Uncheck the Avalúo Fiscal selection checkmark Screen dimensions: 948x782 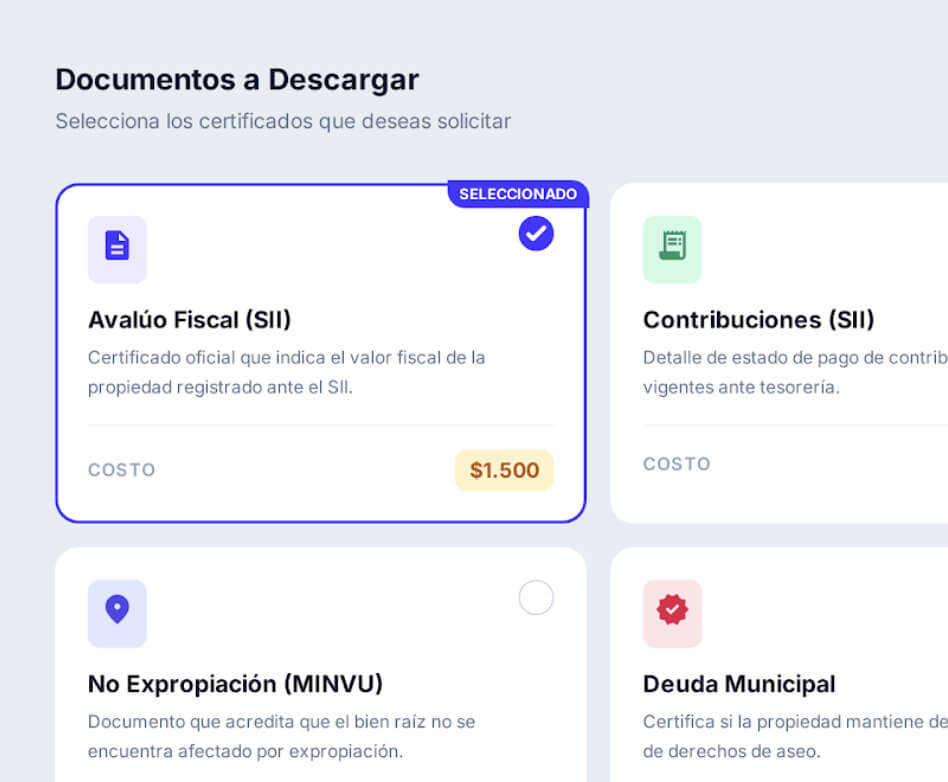536,234
